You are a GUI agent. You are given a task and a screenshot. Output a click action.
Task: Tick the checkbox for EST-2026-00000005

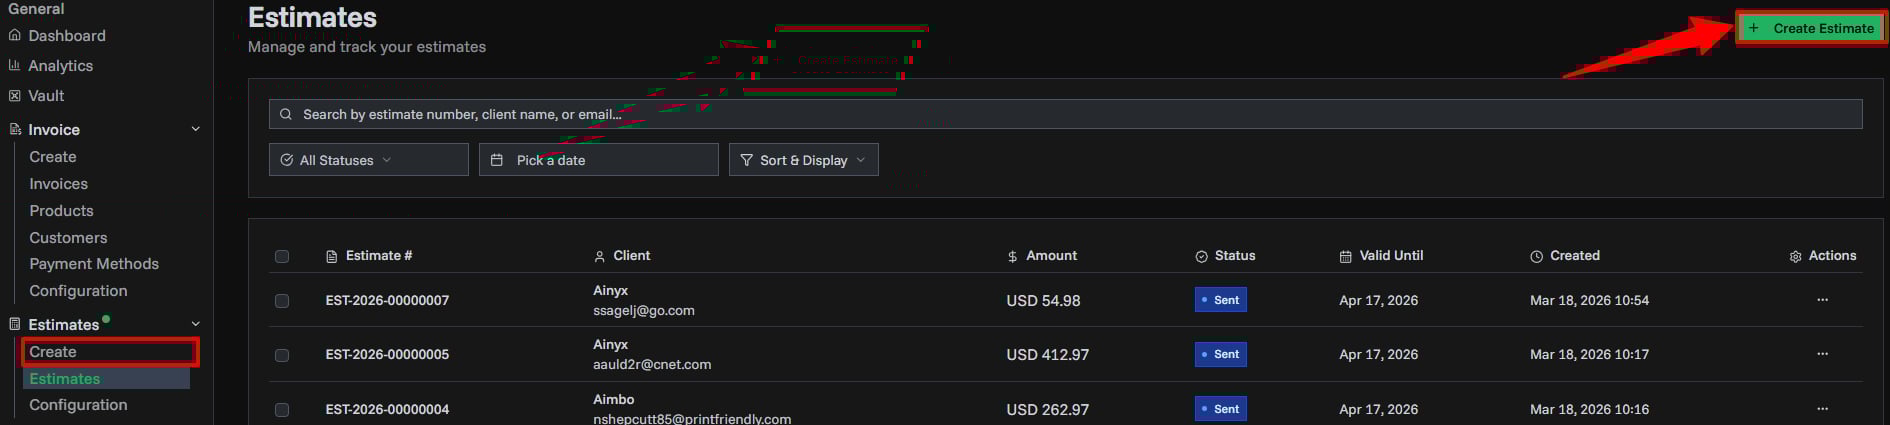(x=282, y=355)
